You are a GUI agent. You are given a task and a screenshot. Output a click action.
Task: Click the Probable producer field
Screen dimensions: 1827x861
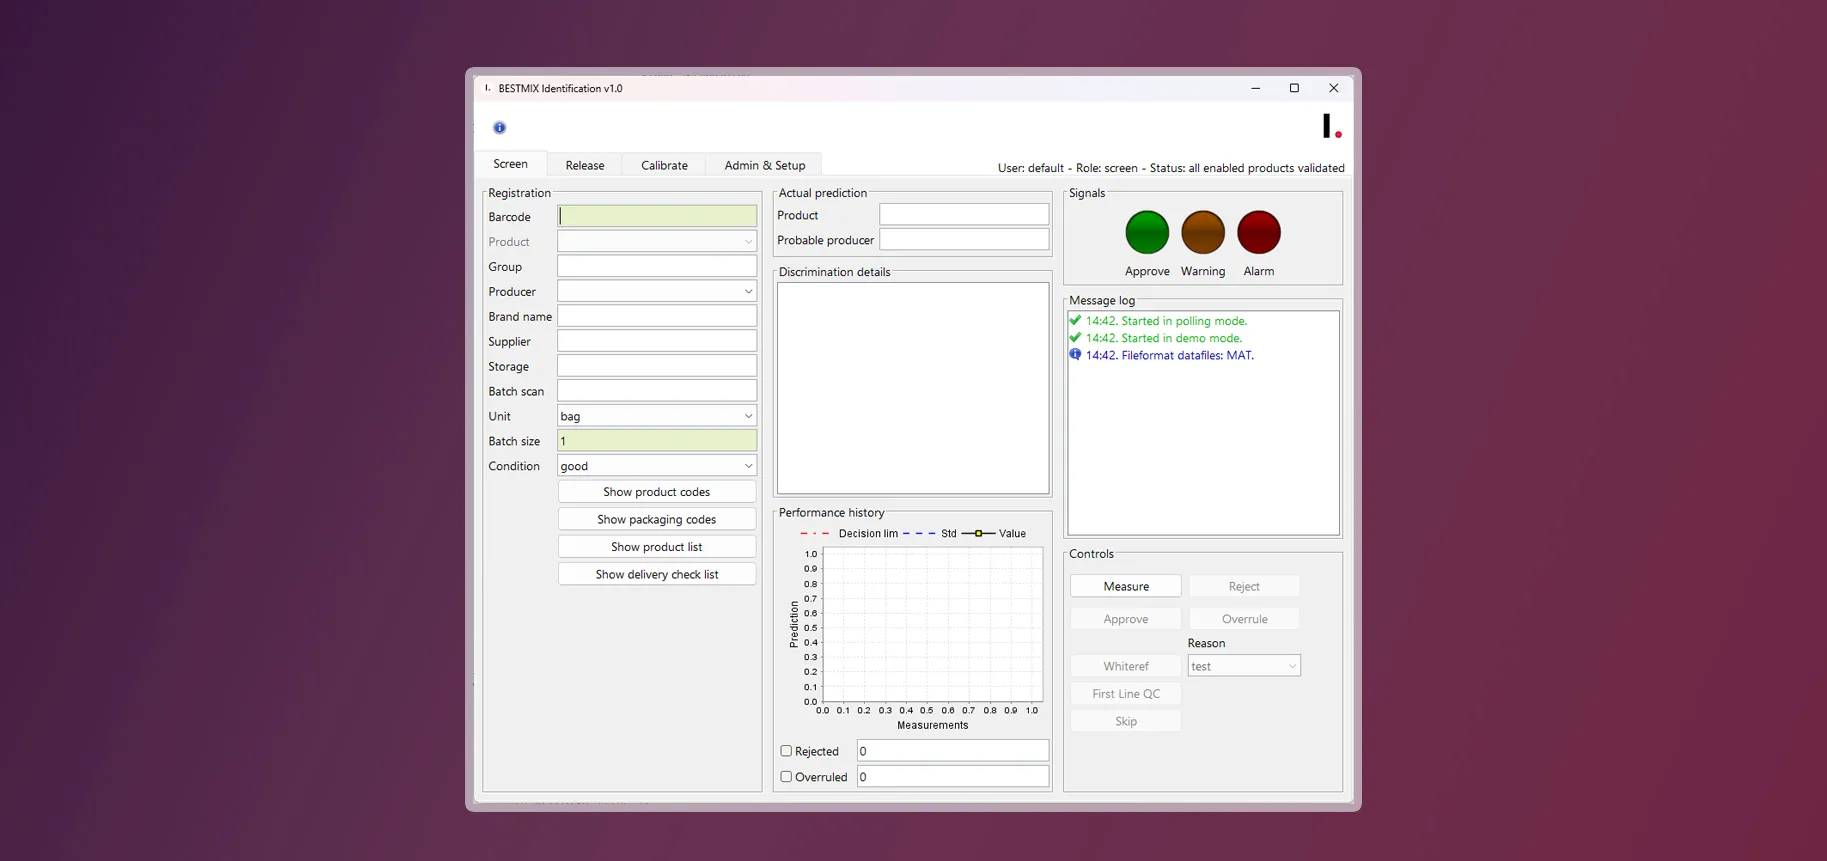click(x=964, y=240)
